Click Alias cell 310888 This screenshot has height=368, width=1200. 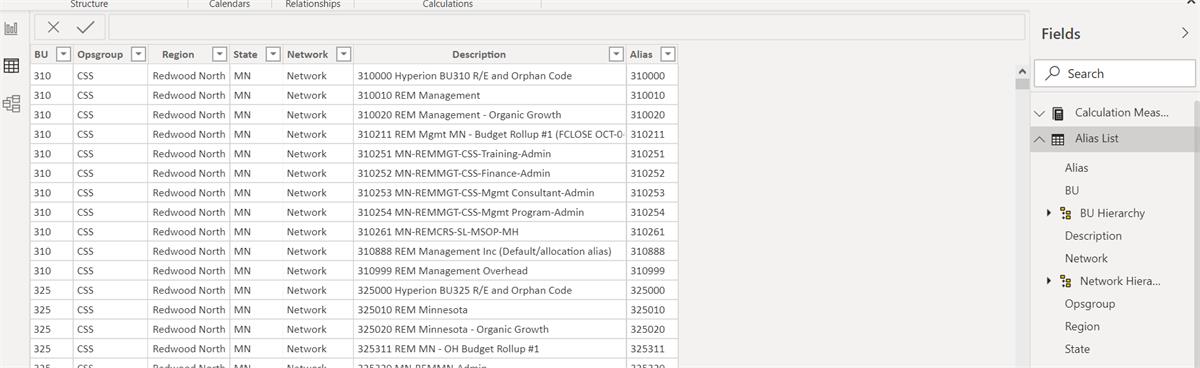[652, 251]
